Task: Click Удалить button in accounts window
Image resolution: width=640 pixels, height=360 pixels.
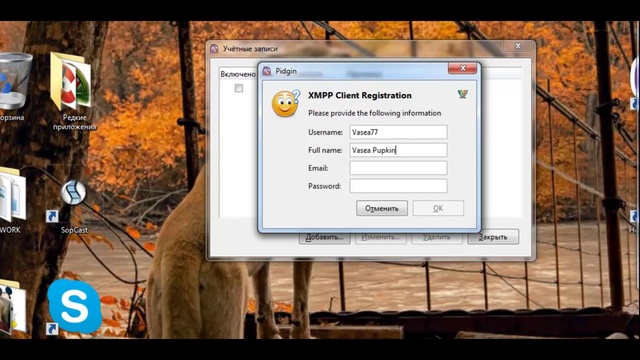Action: pos(437,237)
